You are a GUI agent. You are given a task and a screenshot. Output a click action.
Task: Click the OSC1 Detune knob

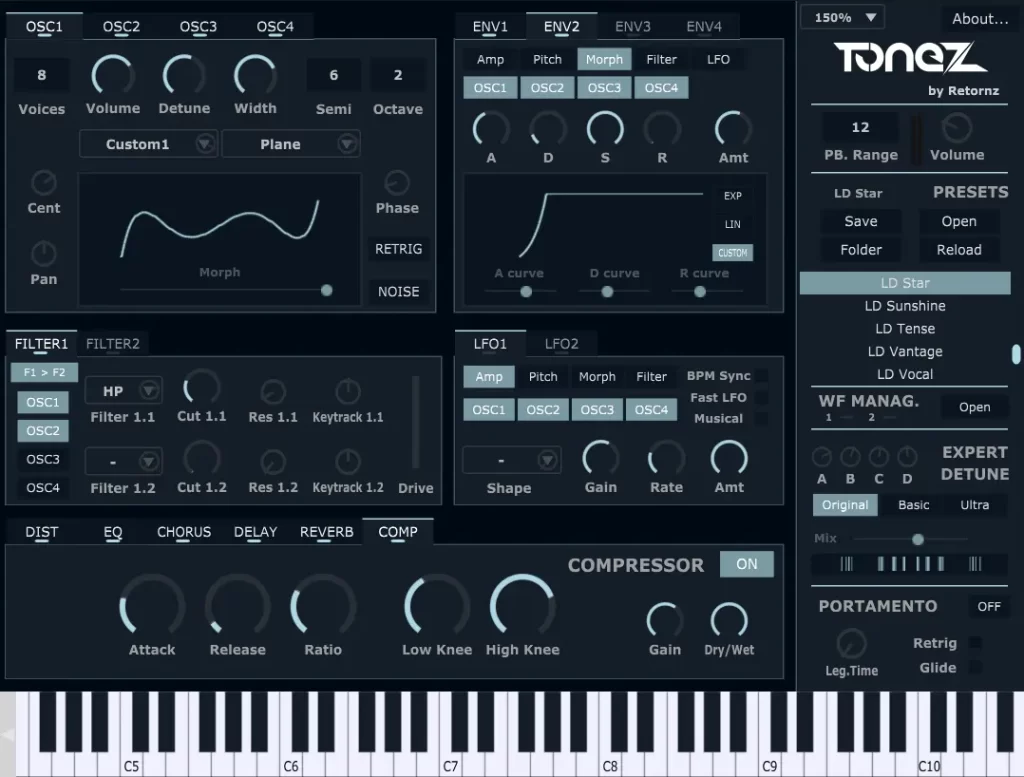(184, 76)
